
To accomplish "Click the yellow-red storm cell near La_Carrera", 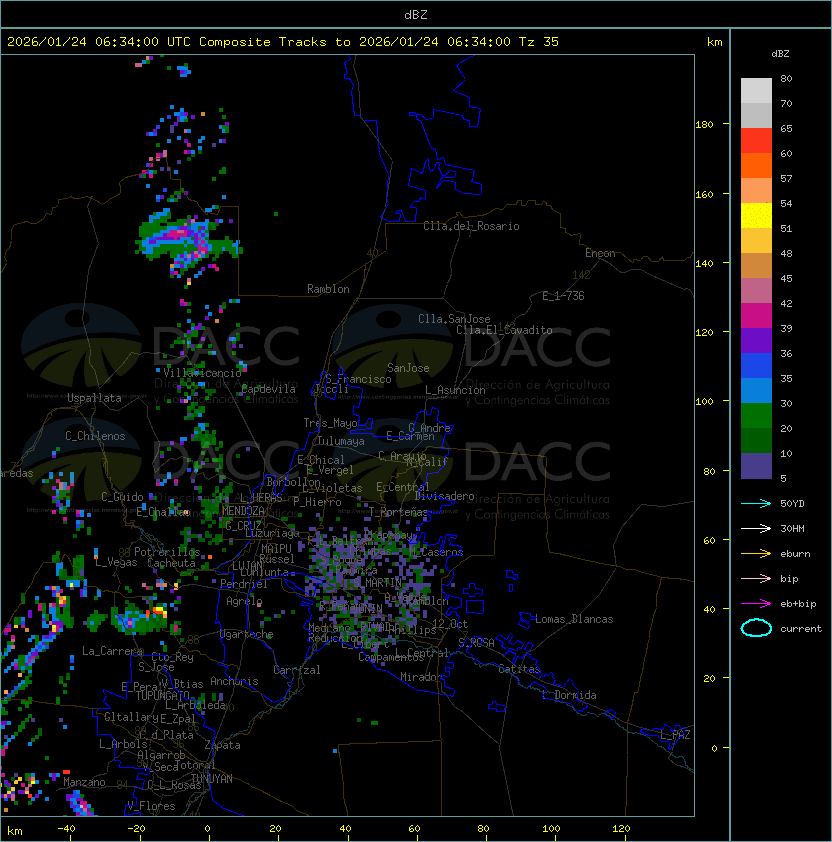I will [x=158, y=610].
